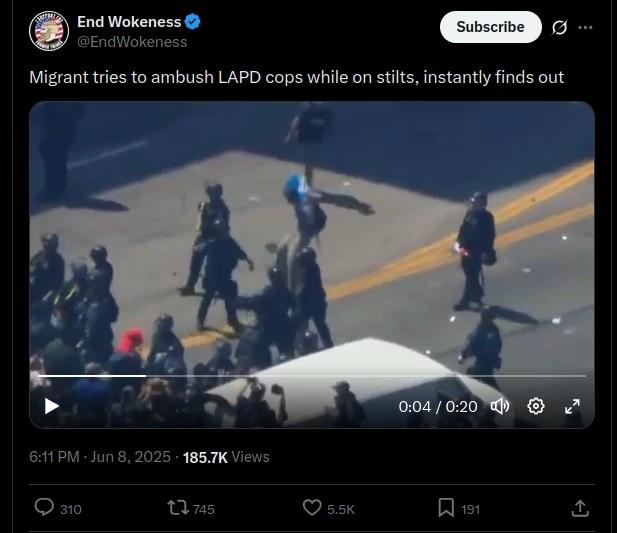Open the Grok explain icon

(559, 27)
